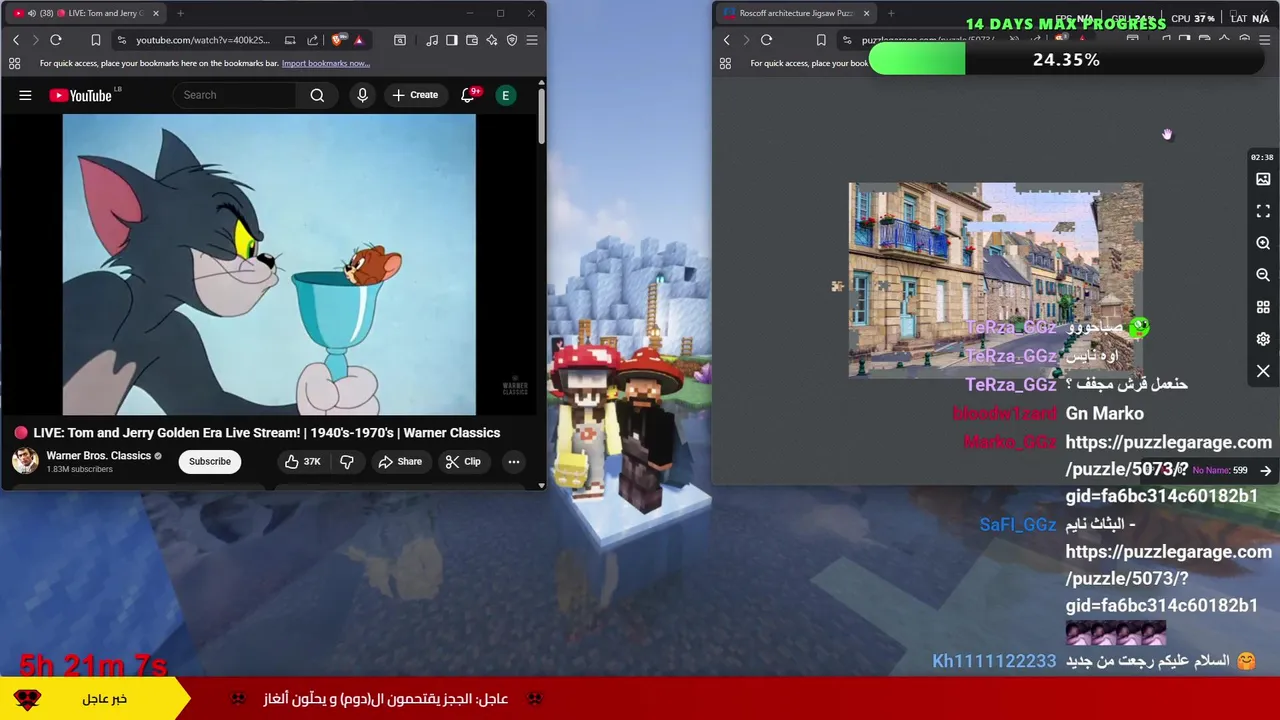Toggle the sidebar panel in YouTube browser
The width and height of the screenshot is (1280, 720).
[452, 40]
